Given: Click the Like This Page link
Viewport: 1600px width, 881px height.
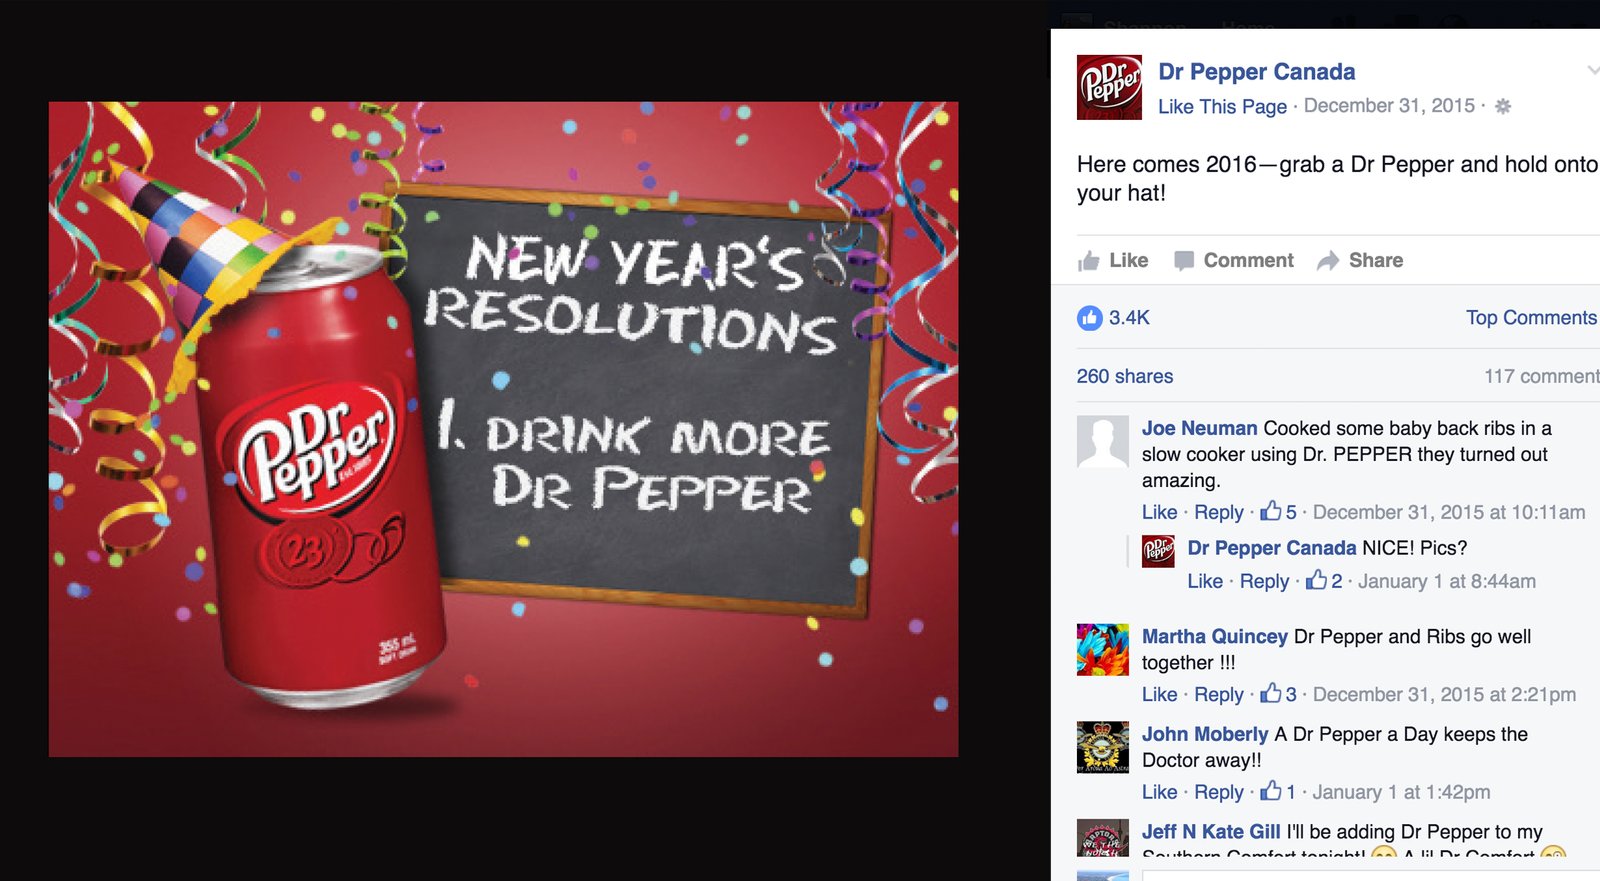Looking at the screenshot, I should click(1222, 106).
